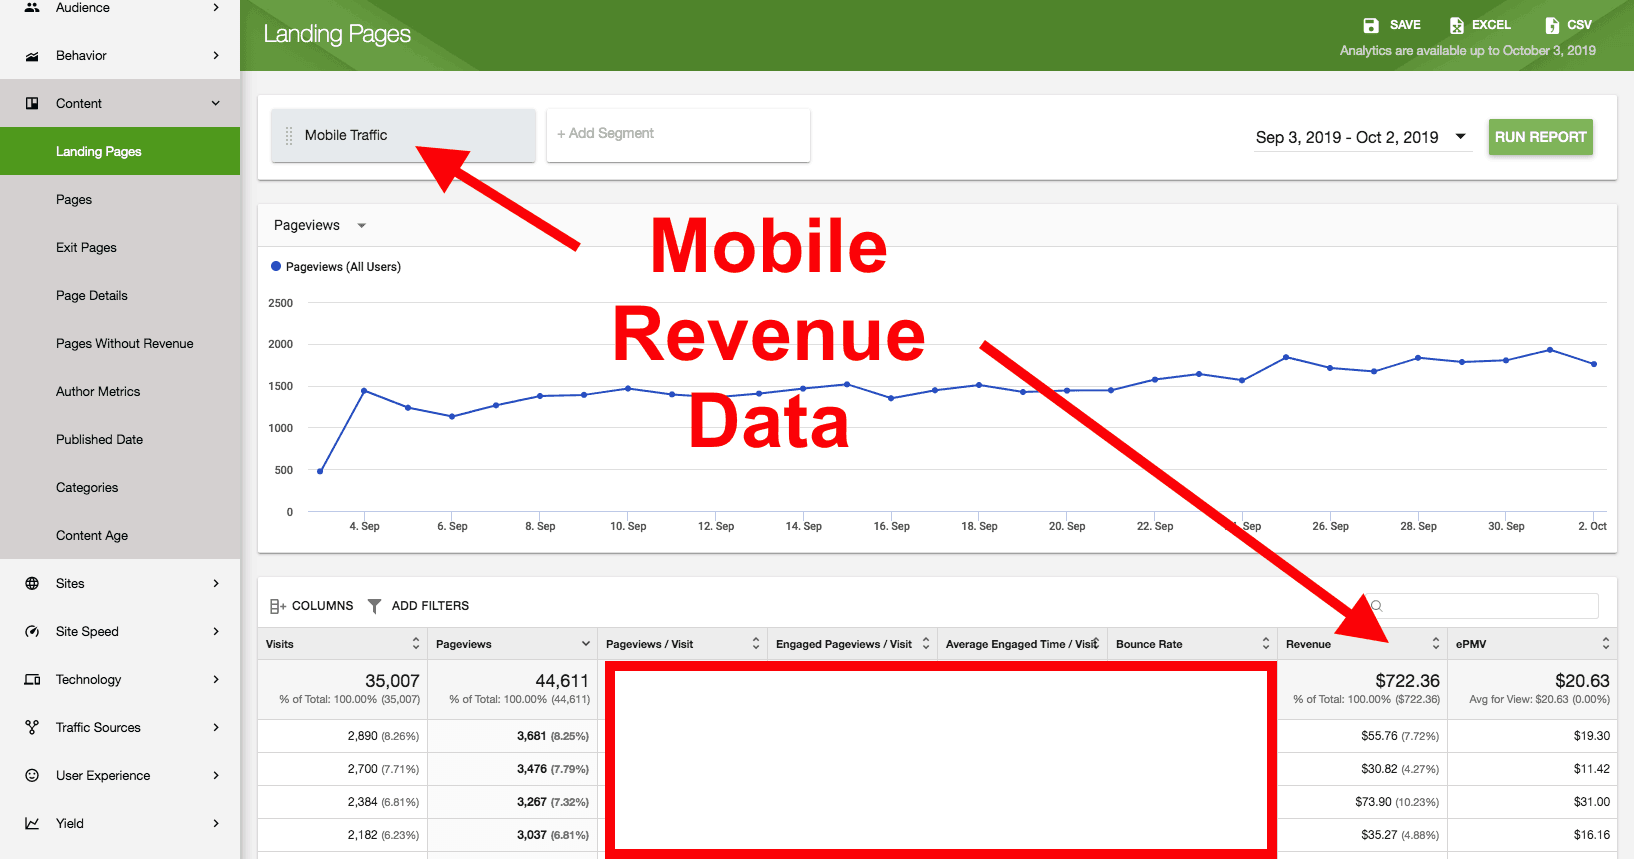Click the Add Filters funnel icon
Screen dimensions: 1634x859
coord(374,606)
